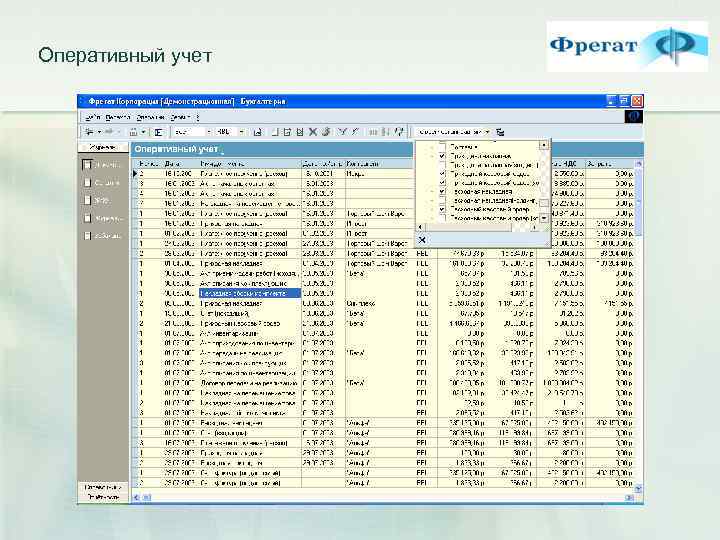Toggle the topmost unchecked checkbox in filter list
Screen dimensions: 720x540
coord(442,147)
